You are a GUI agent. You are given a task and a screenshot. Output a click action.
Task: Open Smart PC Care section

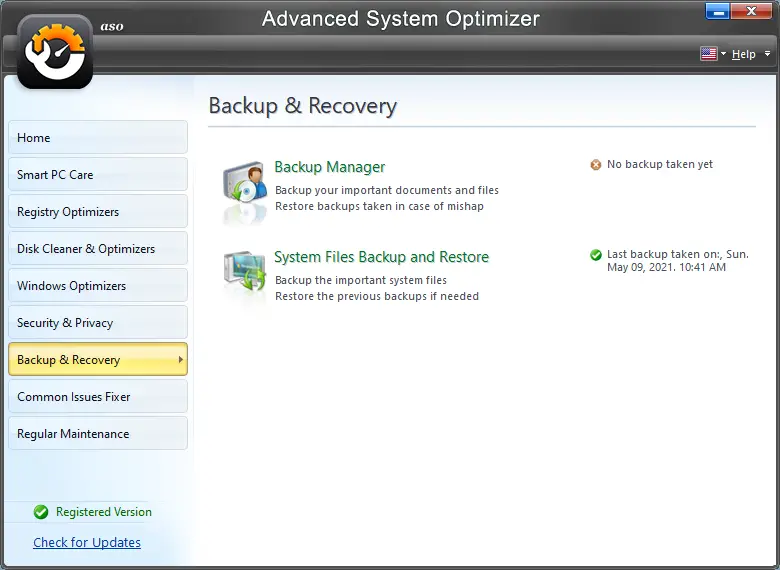pos(98,175)
